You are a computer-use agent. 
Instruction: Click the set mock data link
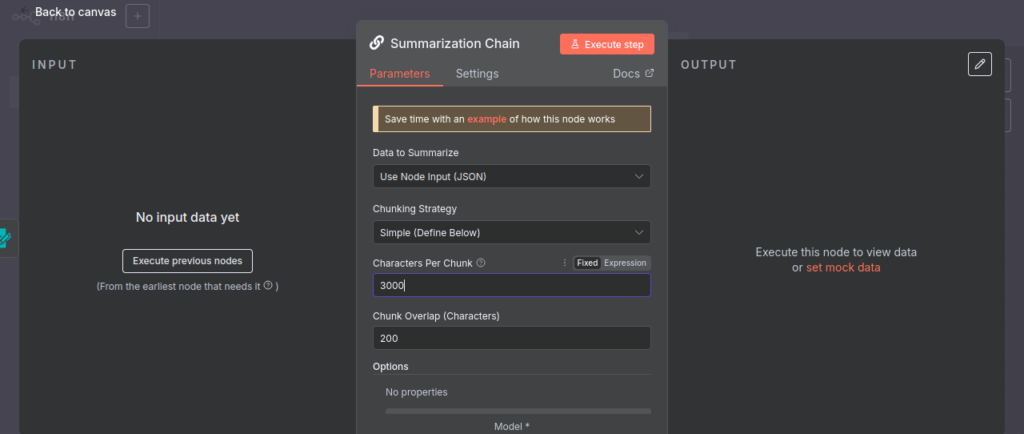click(x=843, y=268)
